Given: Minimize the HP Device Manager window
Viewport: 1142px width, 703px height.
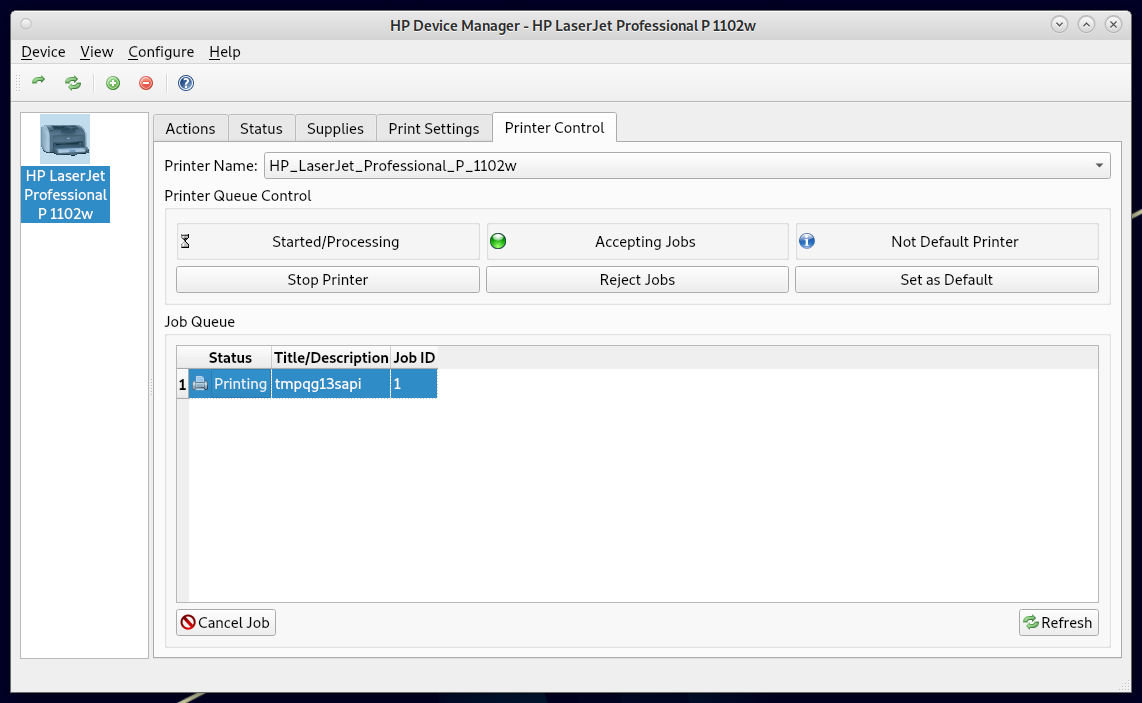Looking at the screenshot, I should (1059, 25).
